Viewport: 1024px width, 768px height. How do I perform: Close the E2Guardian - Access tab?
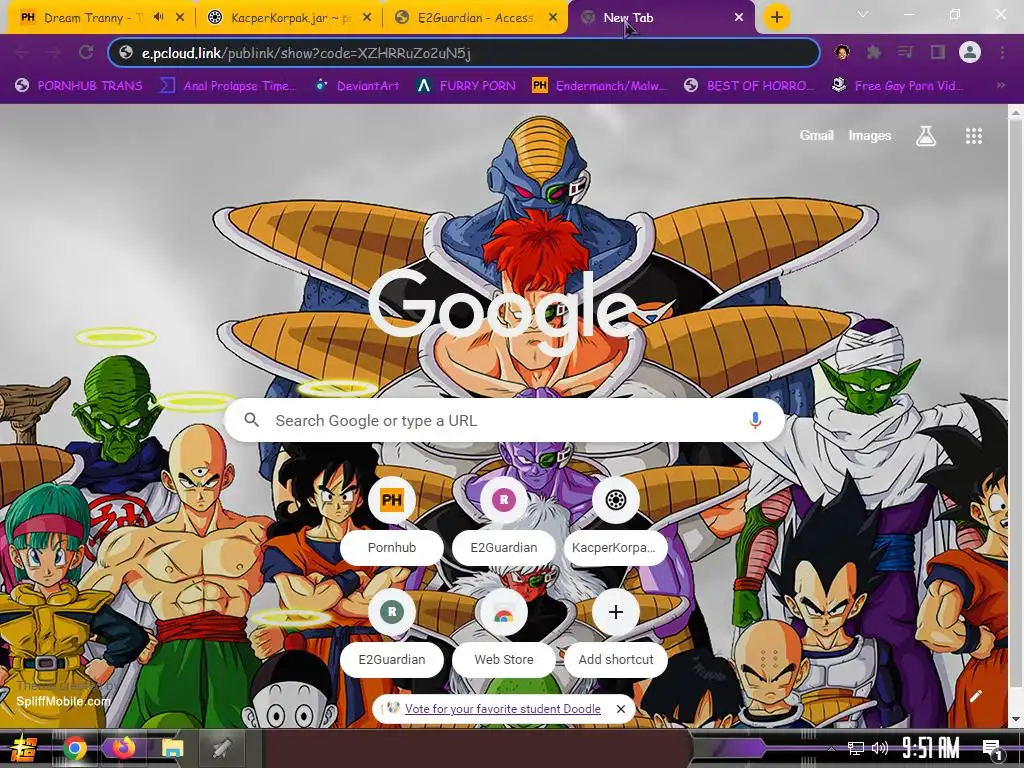click(x=553, y=18)
